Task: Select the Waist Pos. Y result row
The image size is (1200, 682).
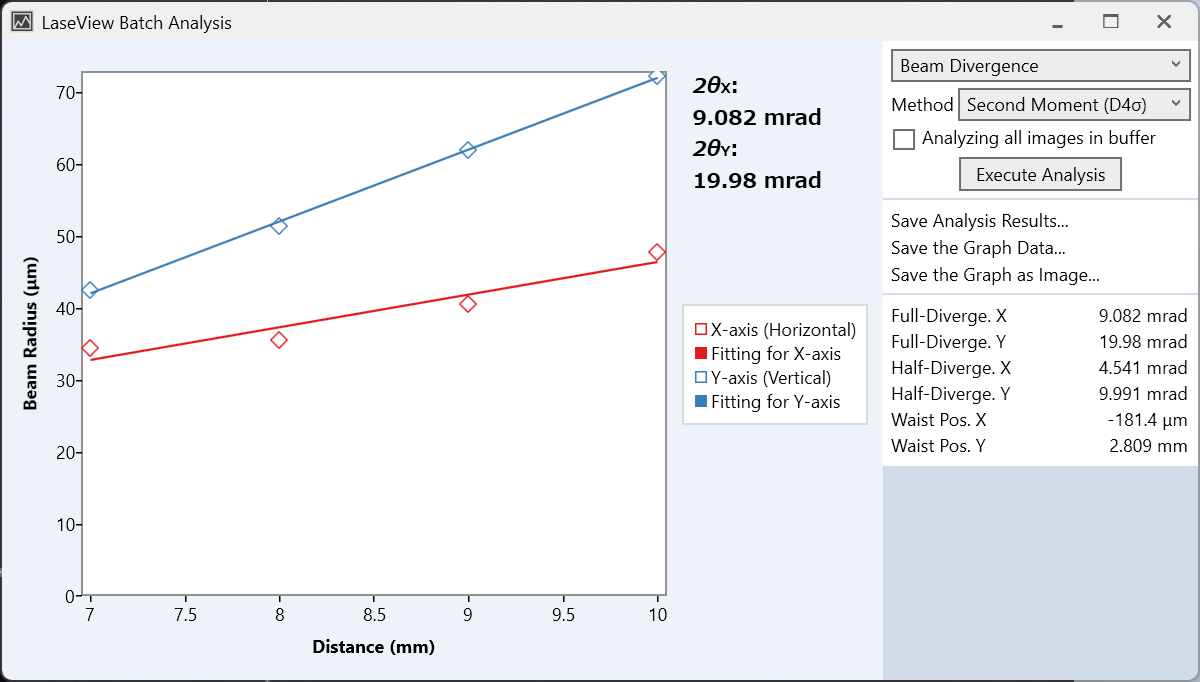Action: pyautogui.click(x=1038, y=446)
